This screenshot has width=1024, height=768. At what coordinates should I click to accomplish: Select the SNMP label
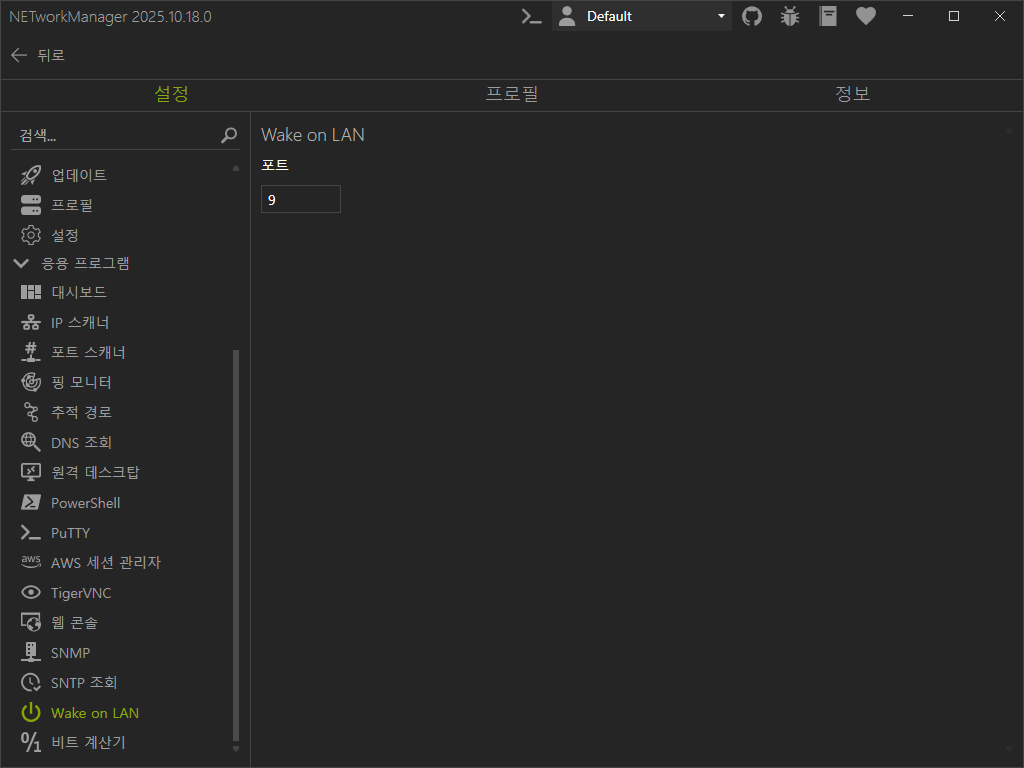click(71, 653)
